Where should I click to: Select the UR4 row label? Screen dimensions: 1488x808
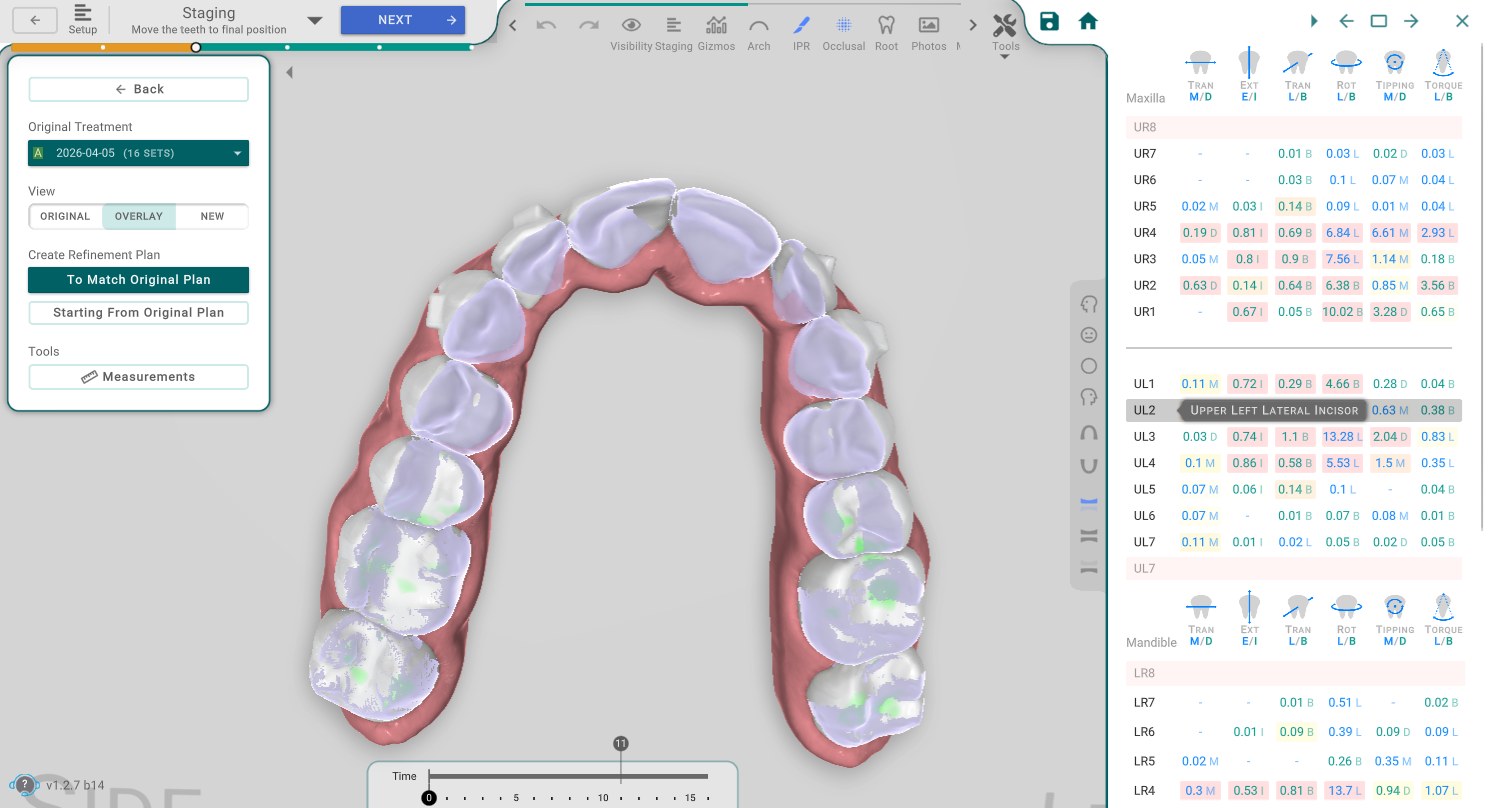click(x=1145, y=233)
